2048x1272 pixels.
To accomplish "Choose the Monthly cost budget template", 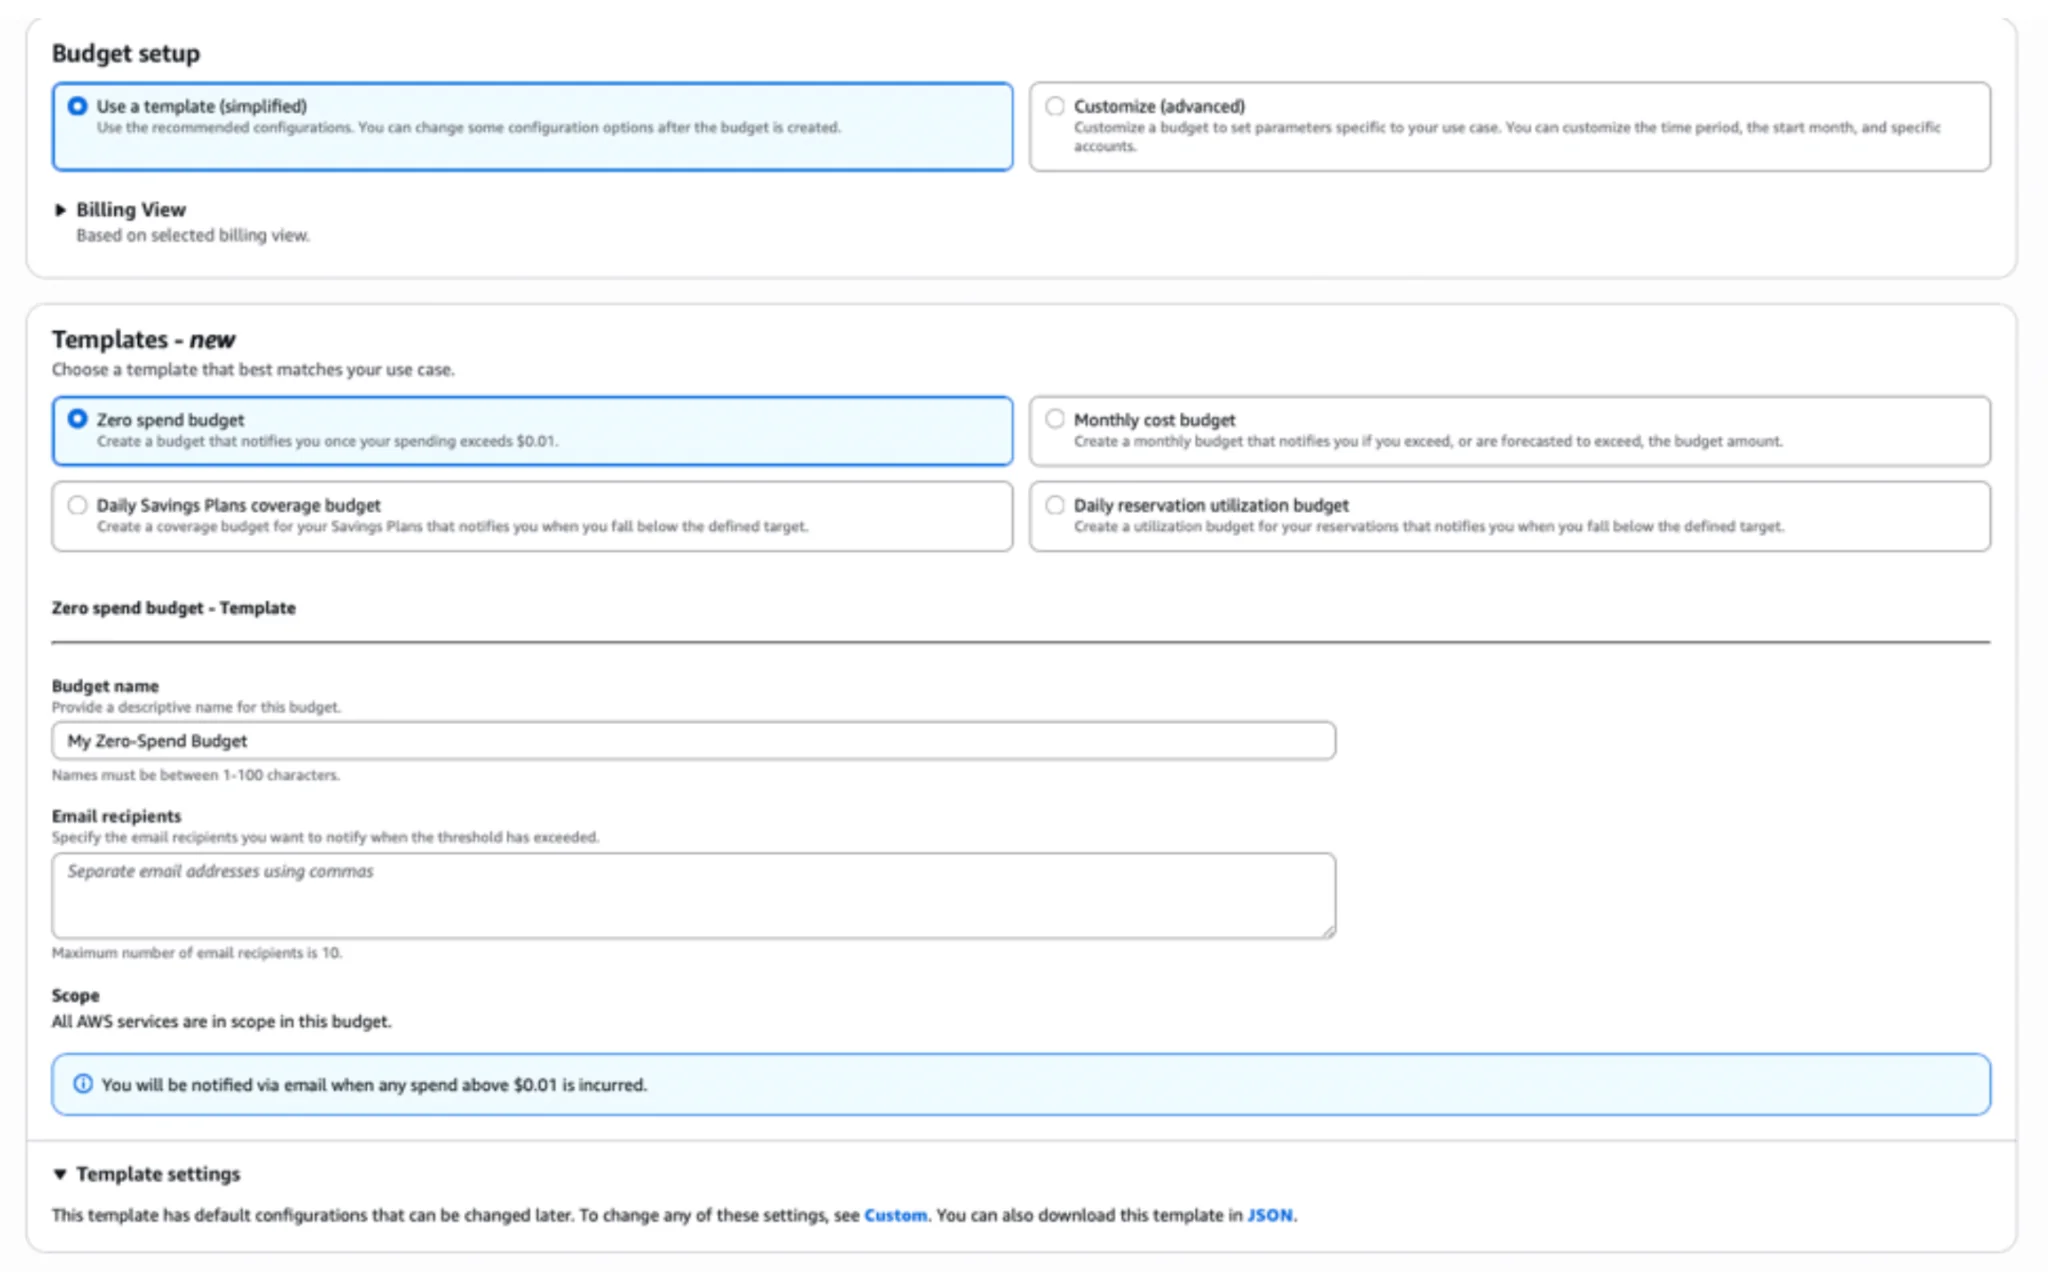I will point(1054,419).
